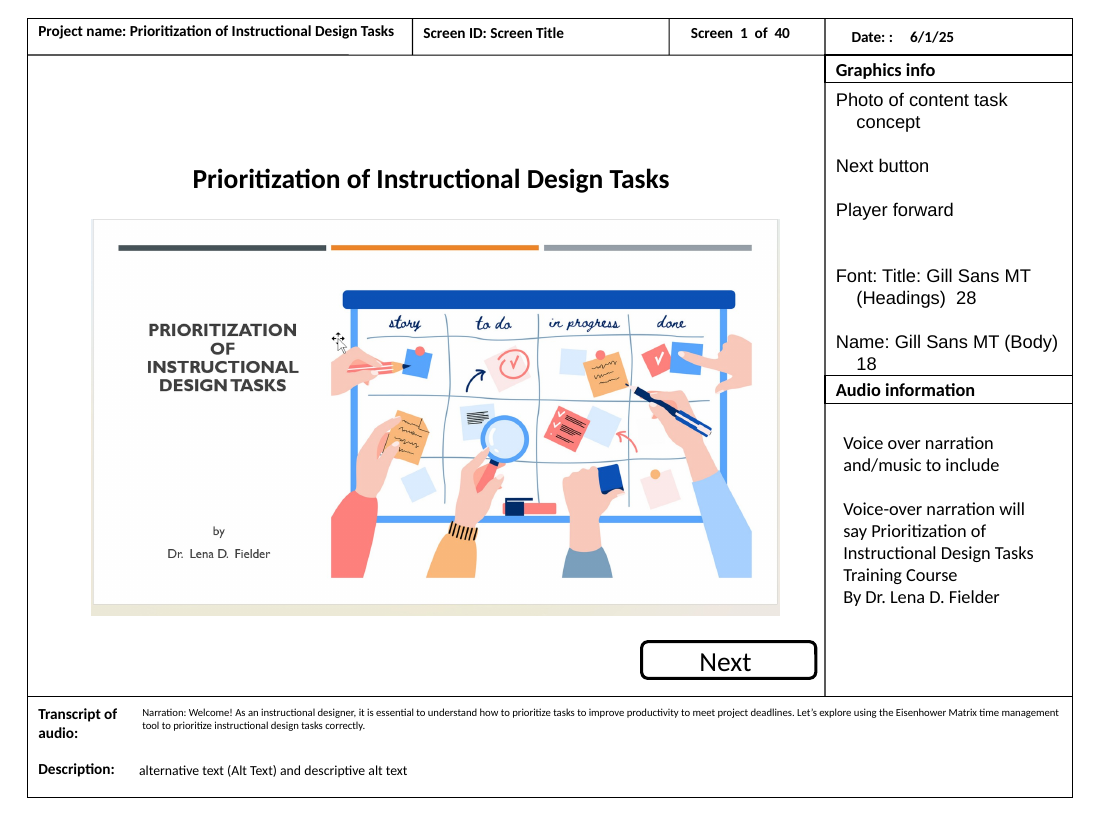Click the 'in progress' column header on the board
1100x825 pixels.
coord(584,323)
